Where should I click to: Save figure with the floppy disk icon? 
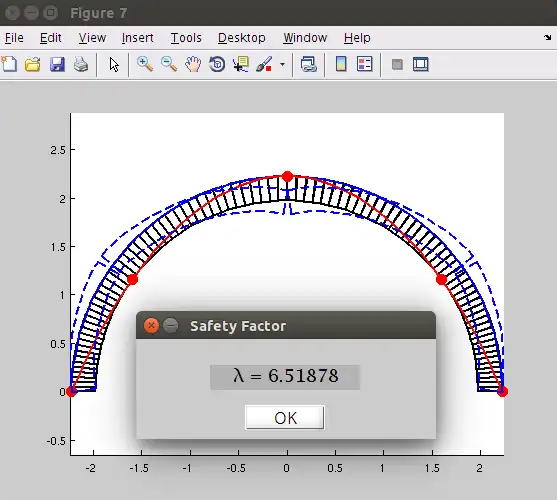pos(57,65)
